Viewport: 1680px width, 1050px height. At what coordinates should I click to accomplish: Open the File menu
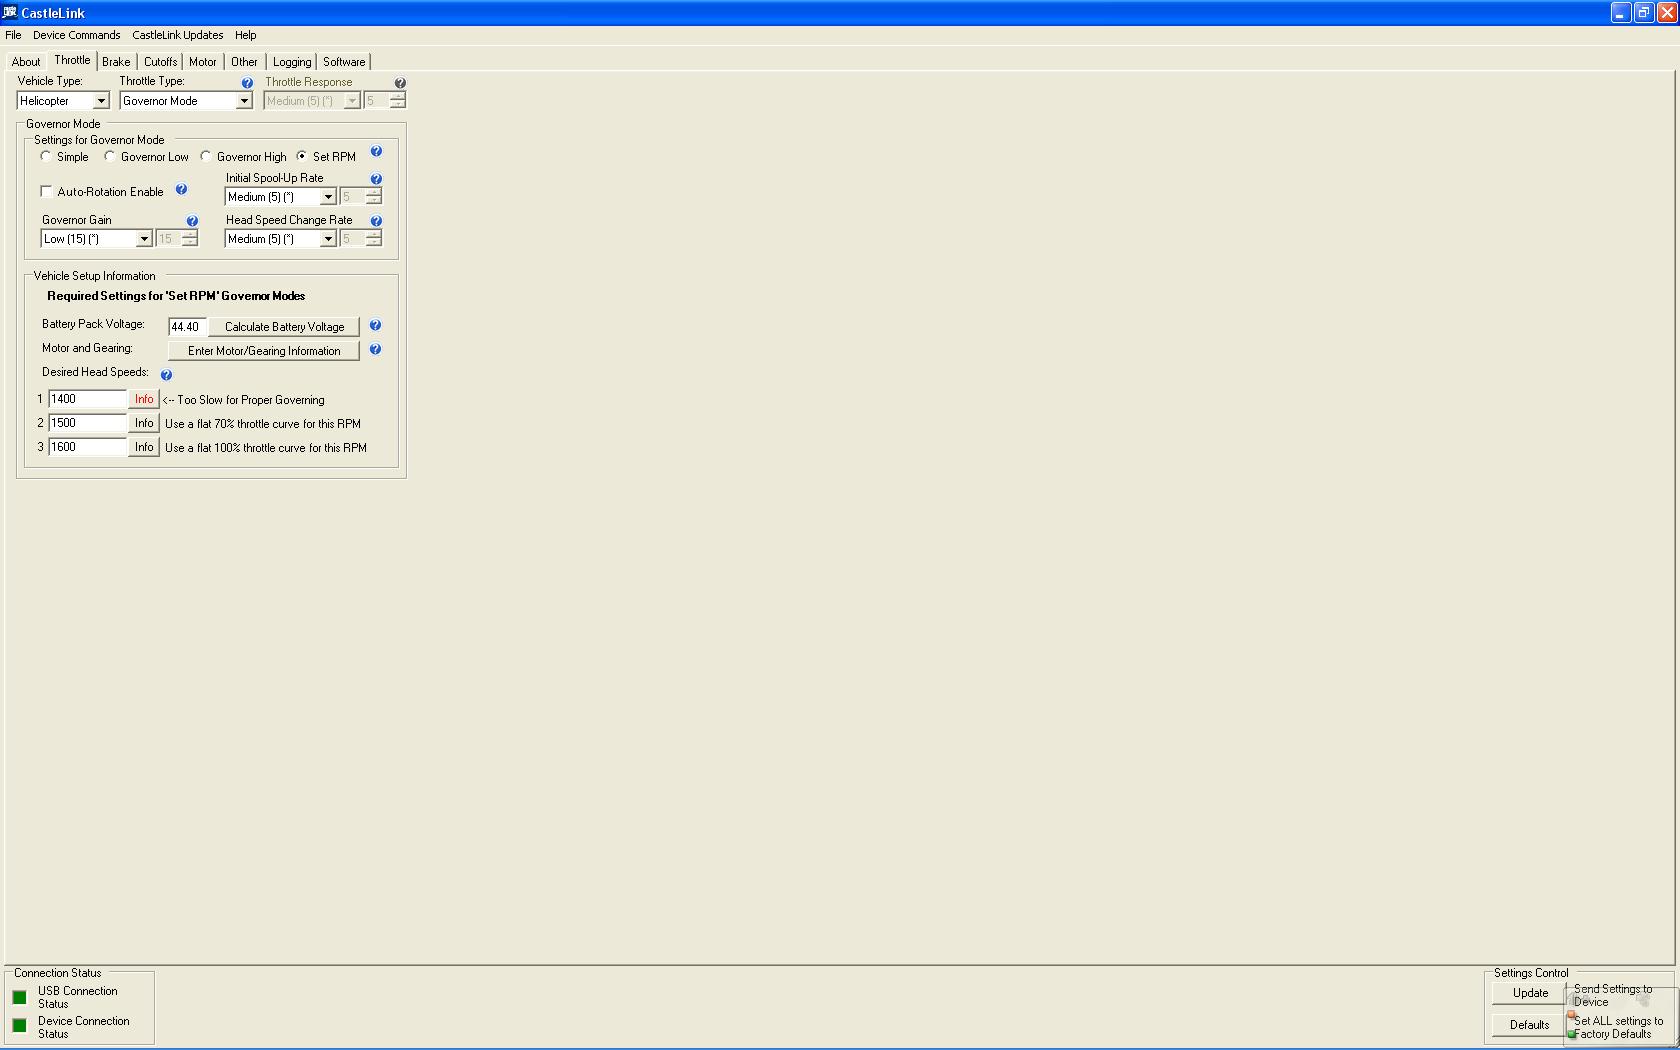13,35
